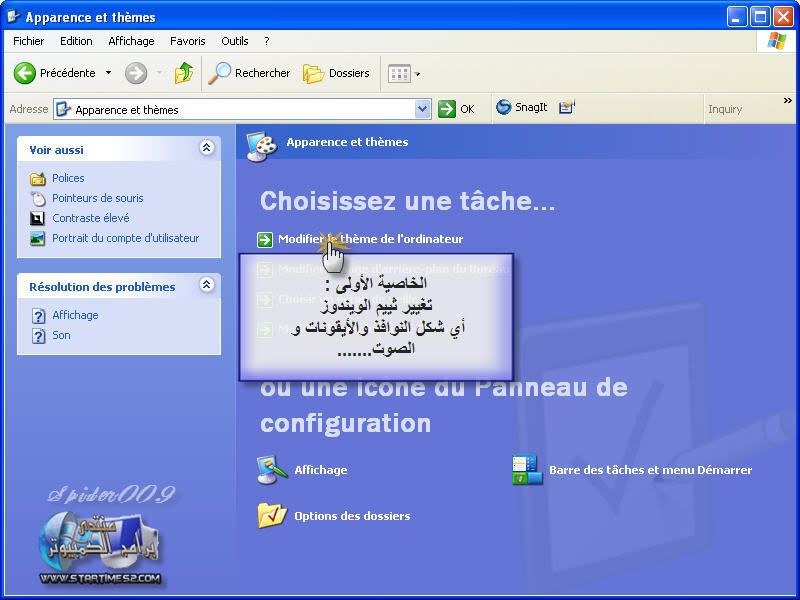
Task: Click the help icon beside Son
Action: click(x=39, y=336)
